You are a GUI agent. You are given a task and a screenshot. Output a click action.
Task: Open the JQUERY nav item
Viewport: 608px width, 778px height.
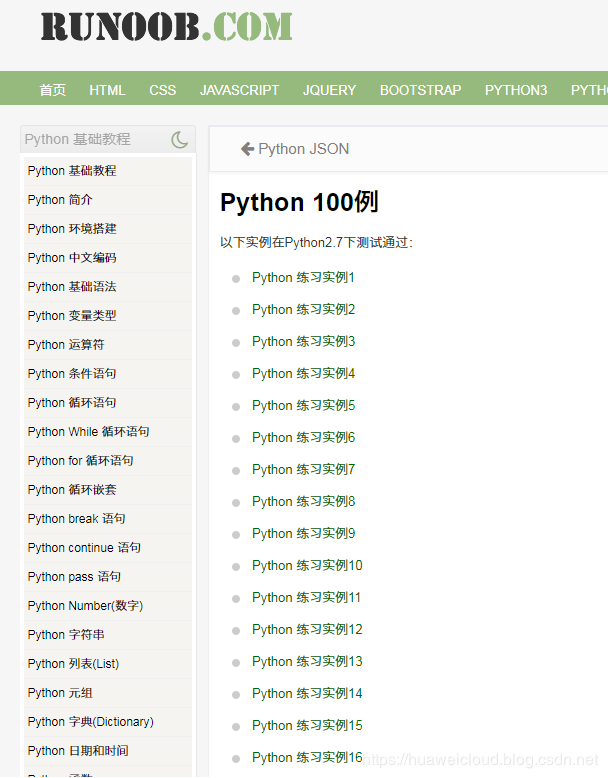[330, 90]
